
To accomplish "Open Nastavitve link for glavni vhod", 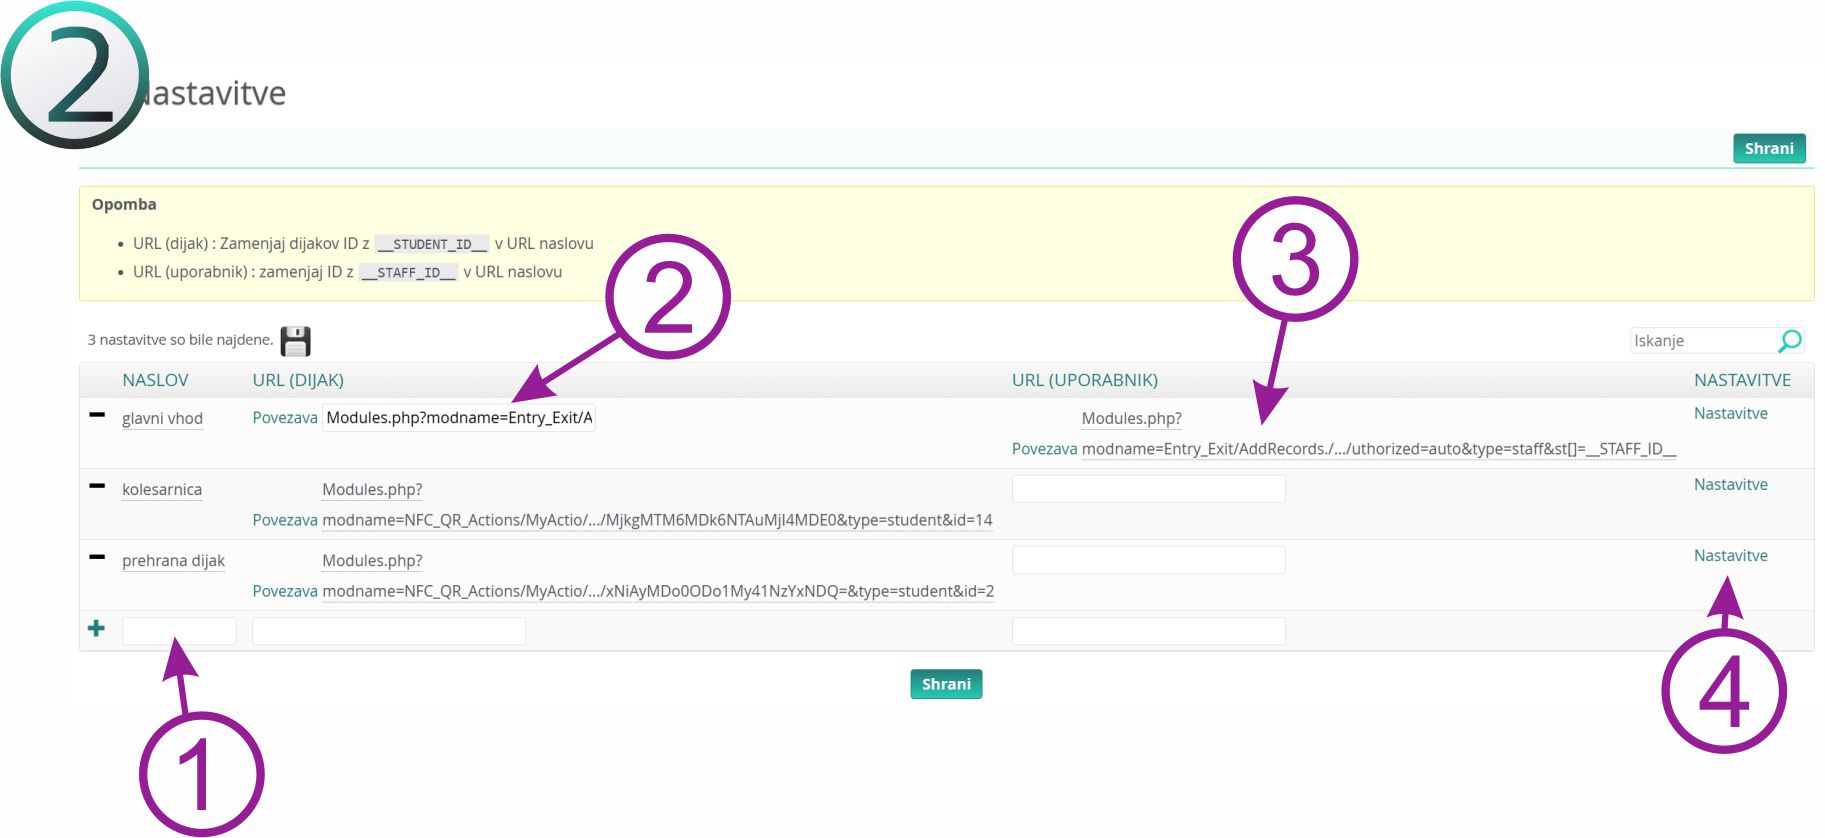I will 1730,413.
